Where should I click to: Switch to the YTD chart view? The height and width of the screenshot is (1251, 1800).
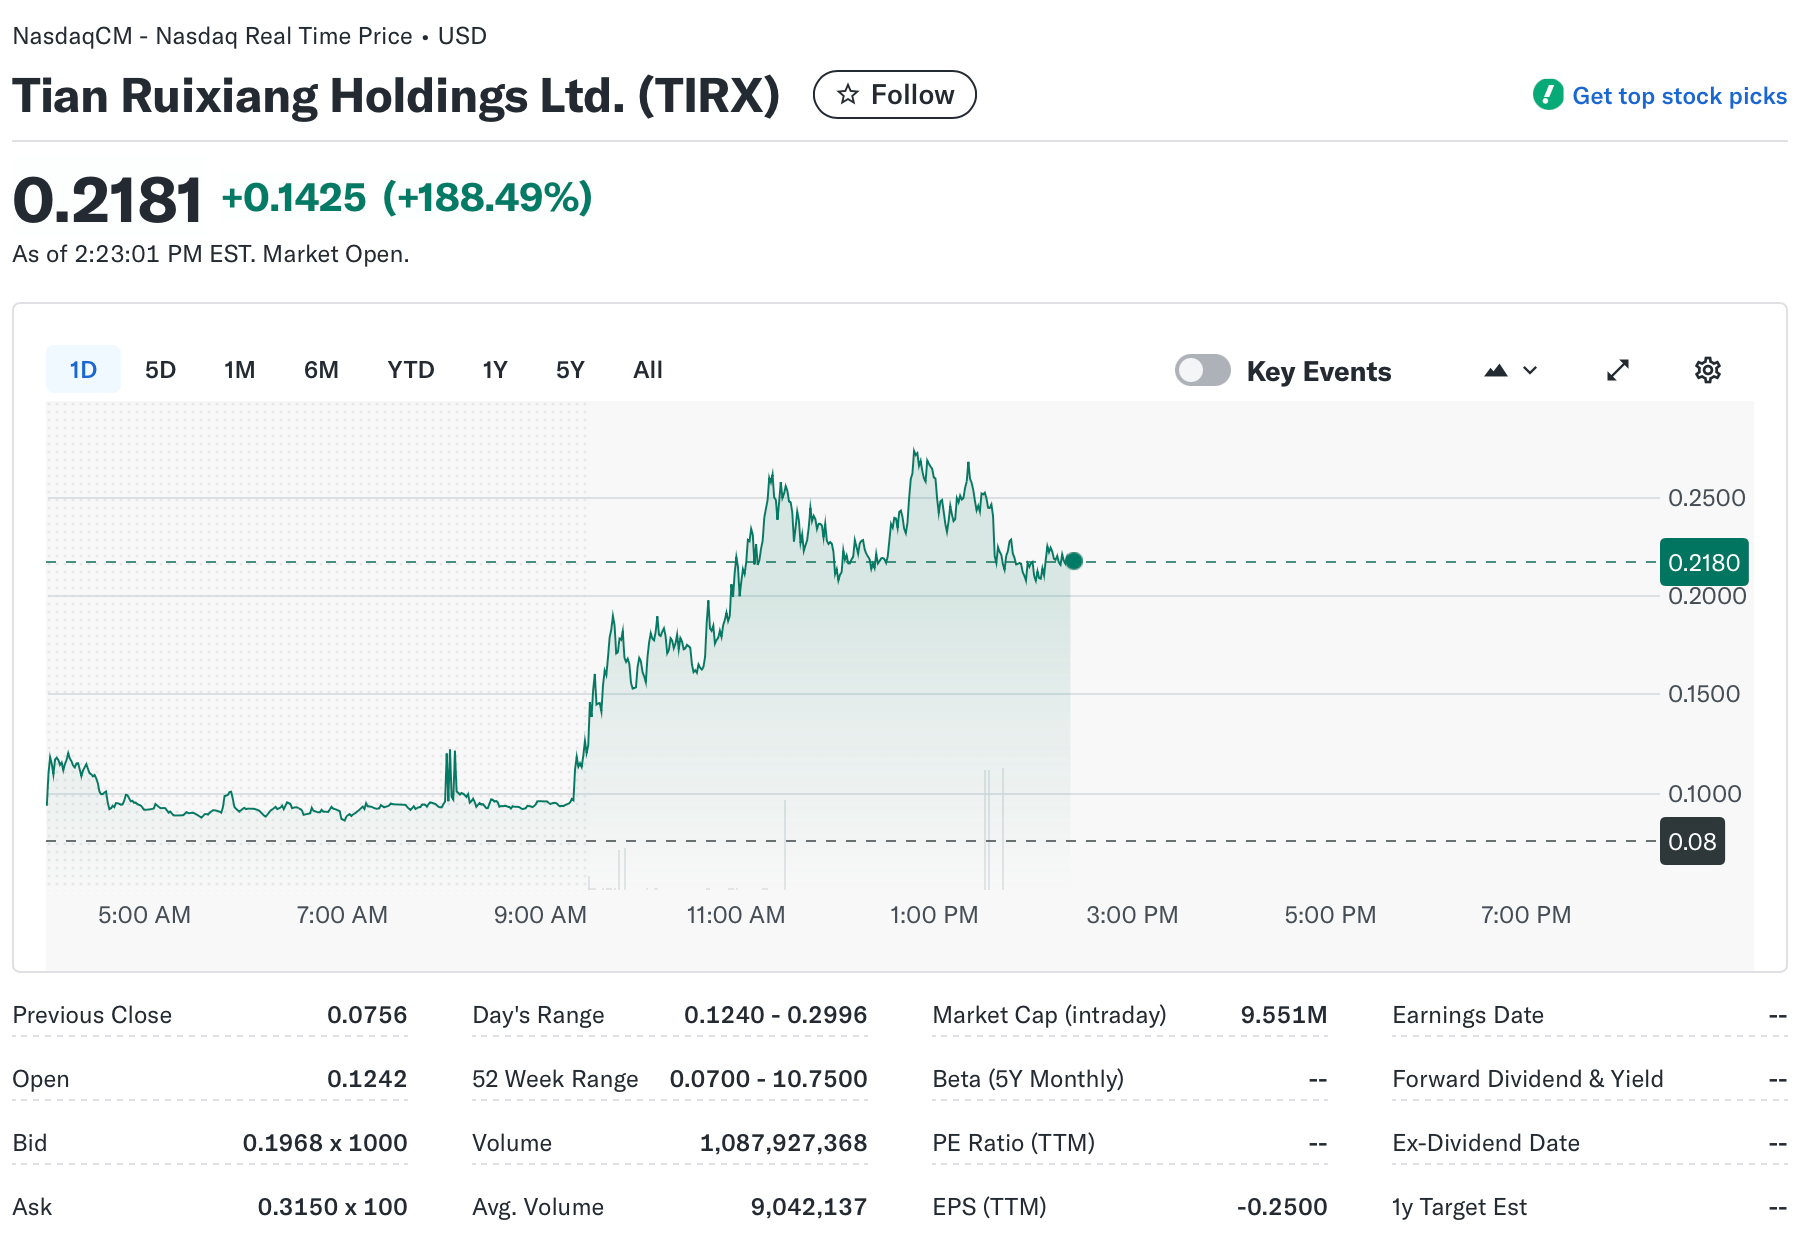pos(410,369)
